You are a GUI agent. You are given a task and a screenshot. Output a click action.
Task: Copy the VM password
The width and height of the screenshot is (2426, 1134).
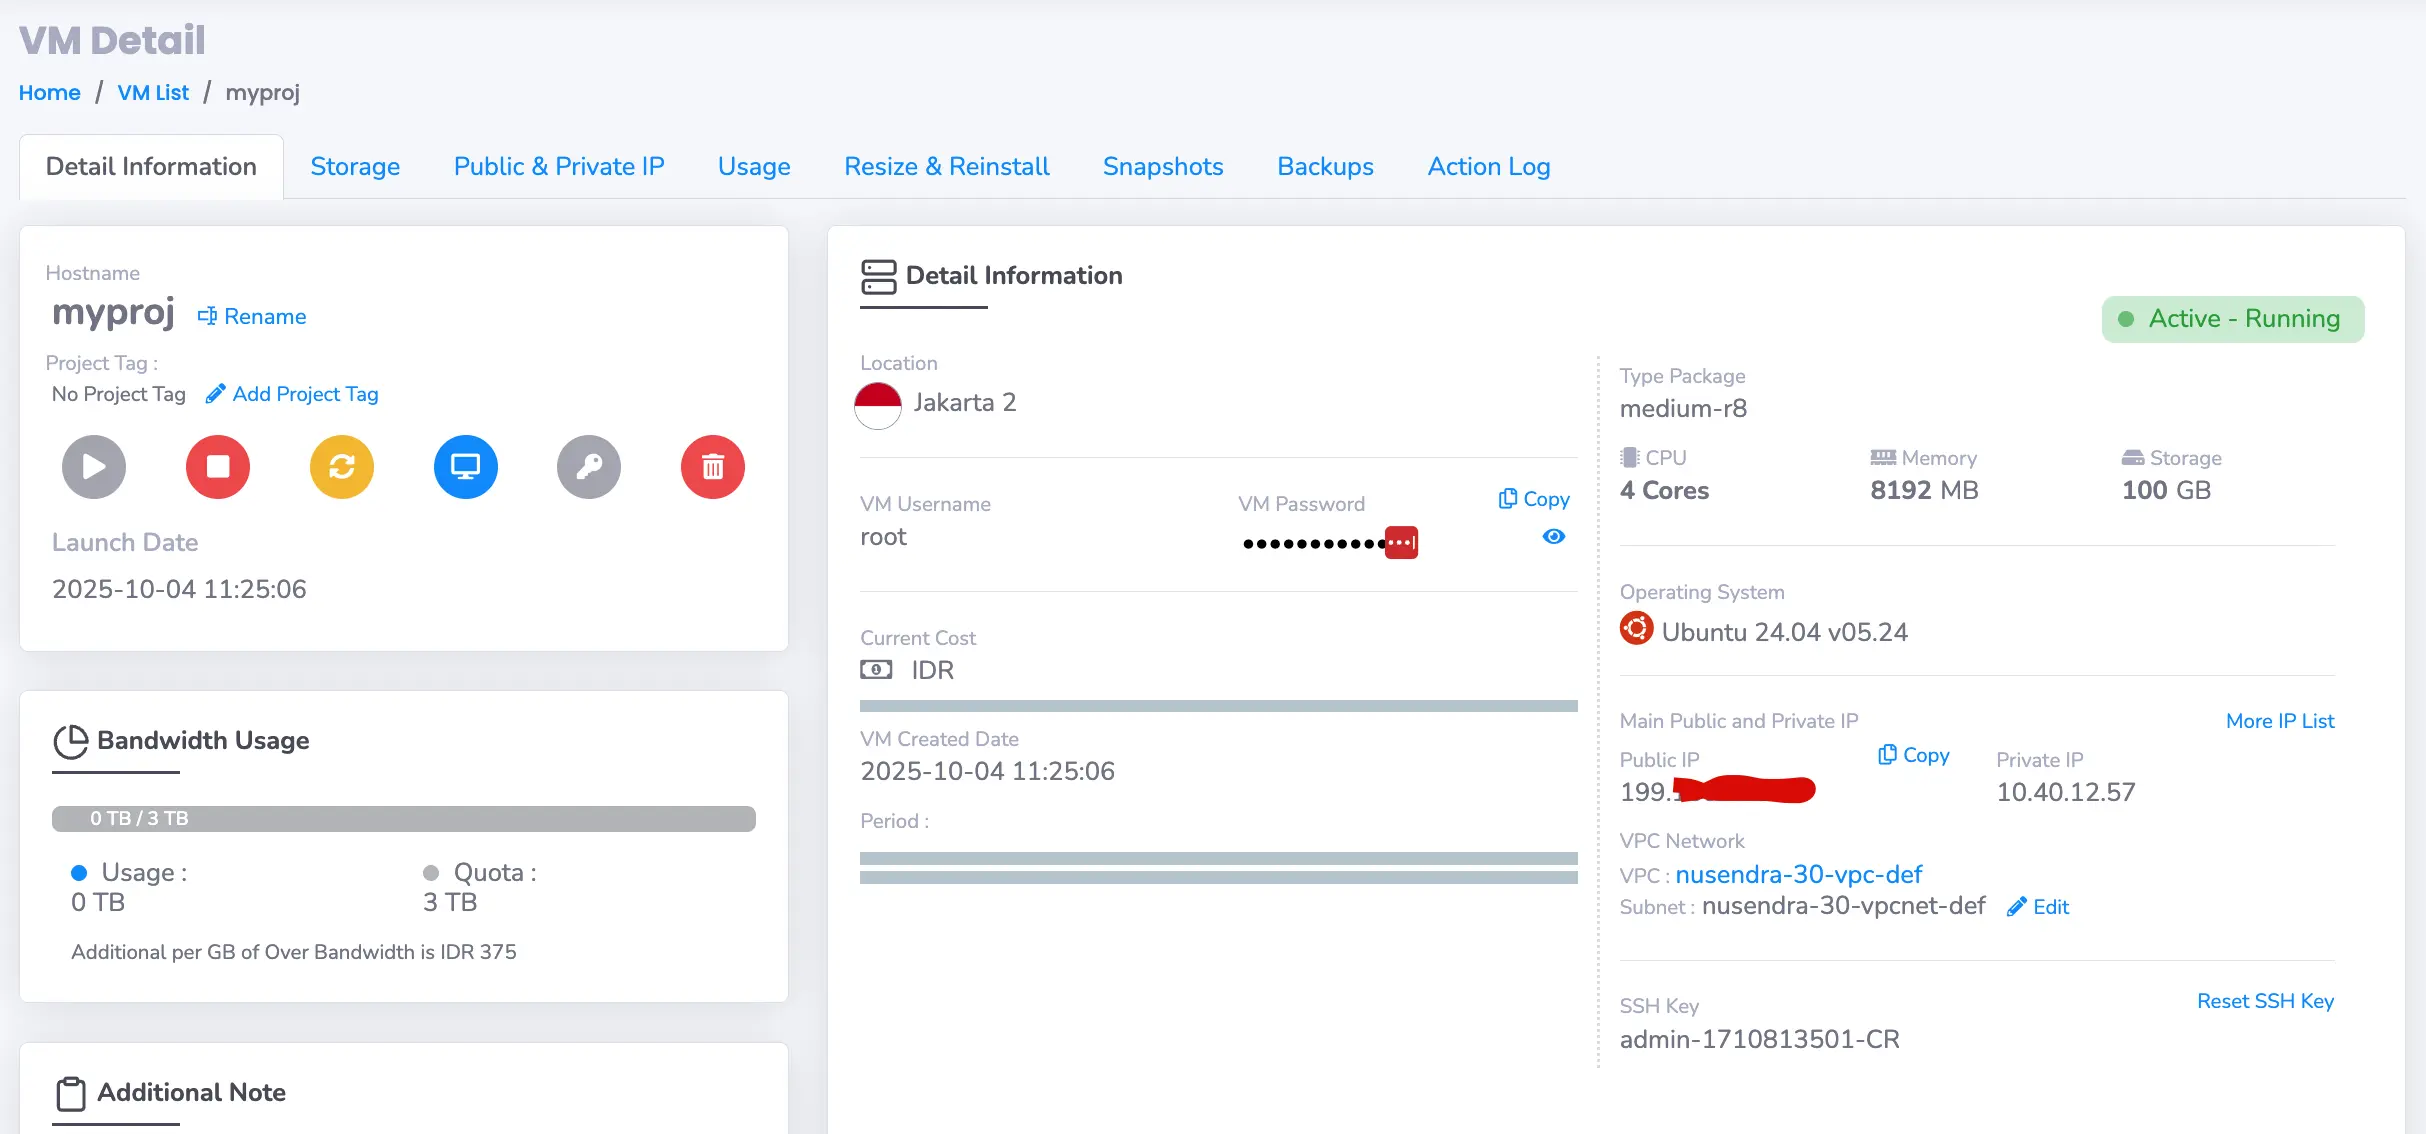1534,499
